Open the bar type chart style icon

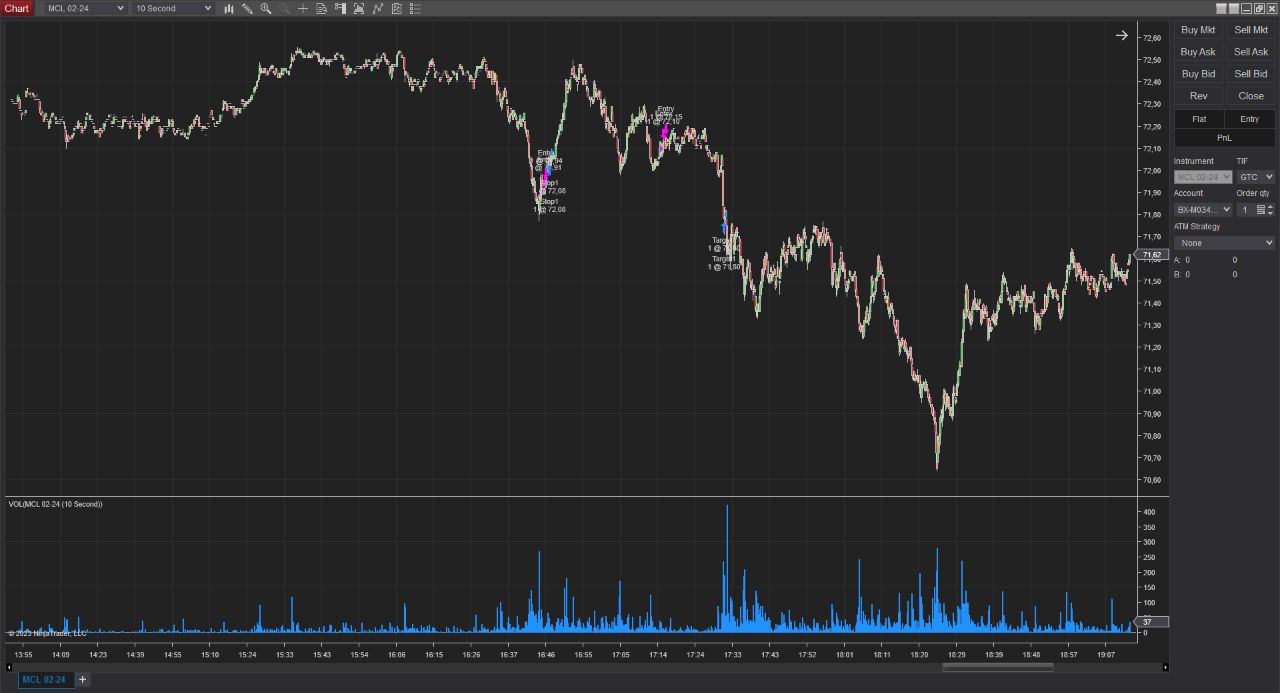229,8
